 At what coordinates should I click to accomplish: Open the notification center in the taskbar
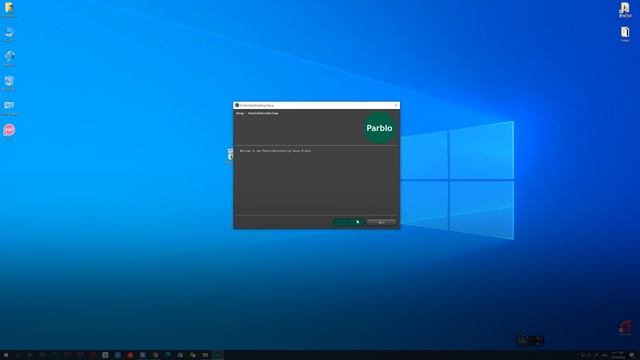[632, 355]
